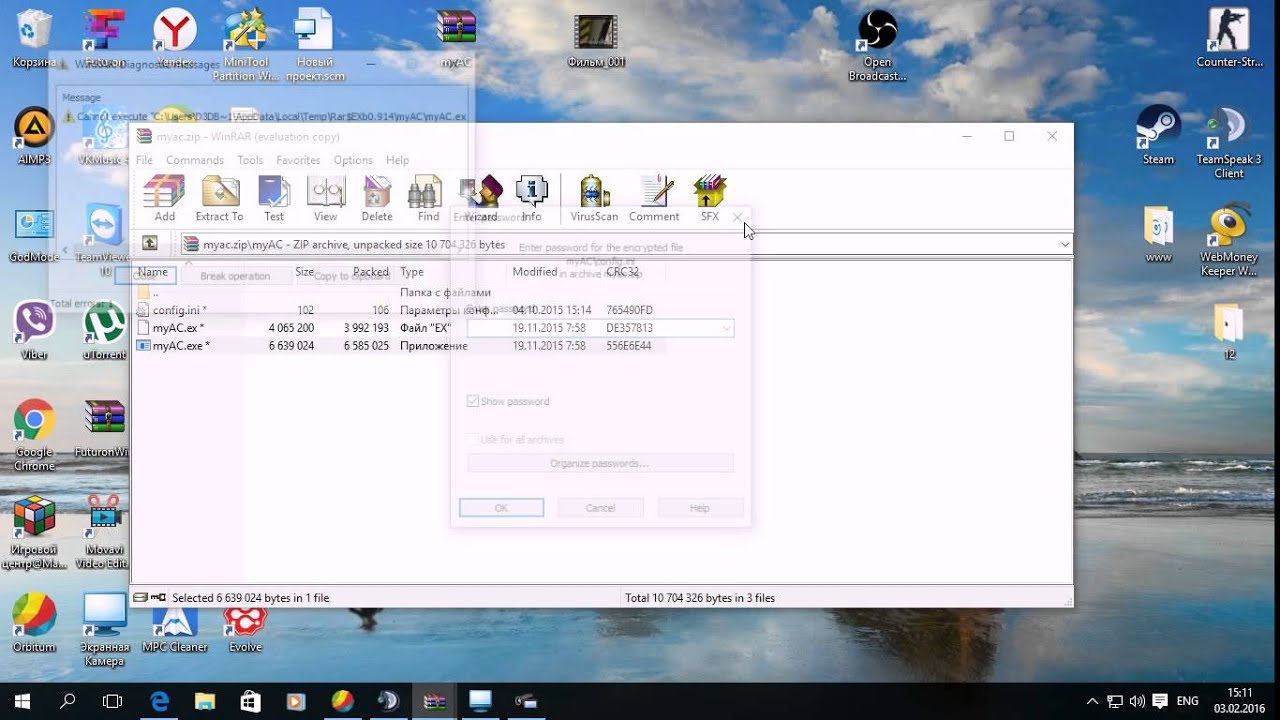
Task: Select the Steam desktop icon
Action: (1159, 135)
